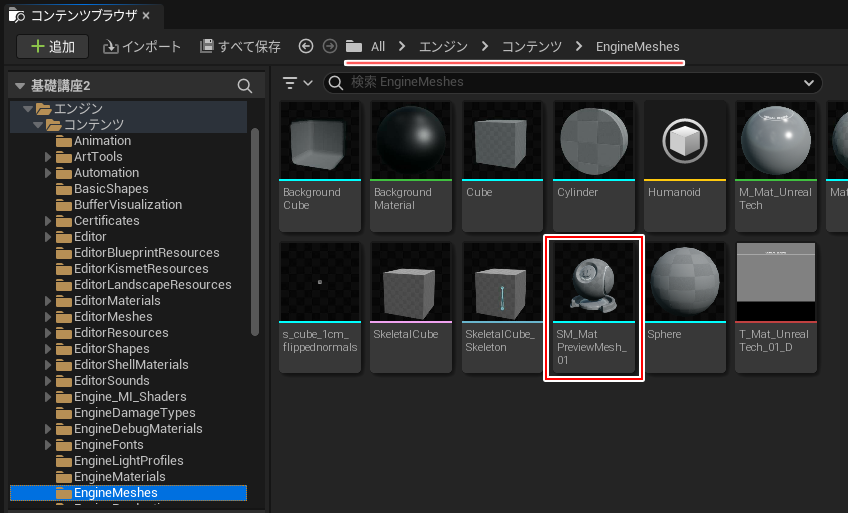Viewport: 848px width, 513px height.
Task: Open the filter settings icon menu
Action: click(x=297, y=83)
